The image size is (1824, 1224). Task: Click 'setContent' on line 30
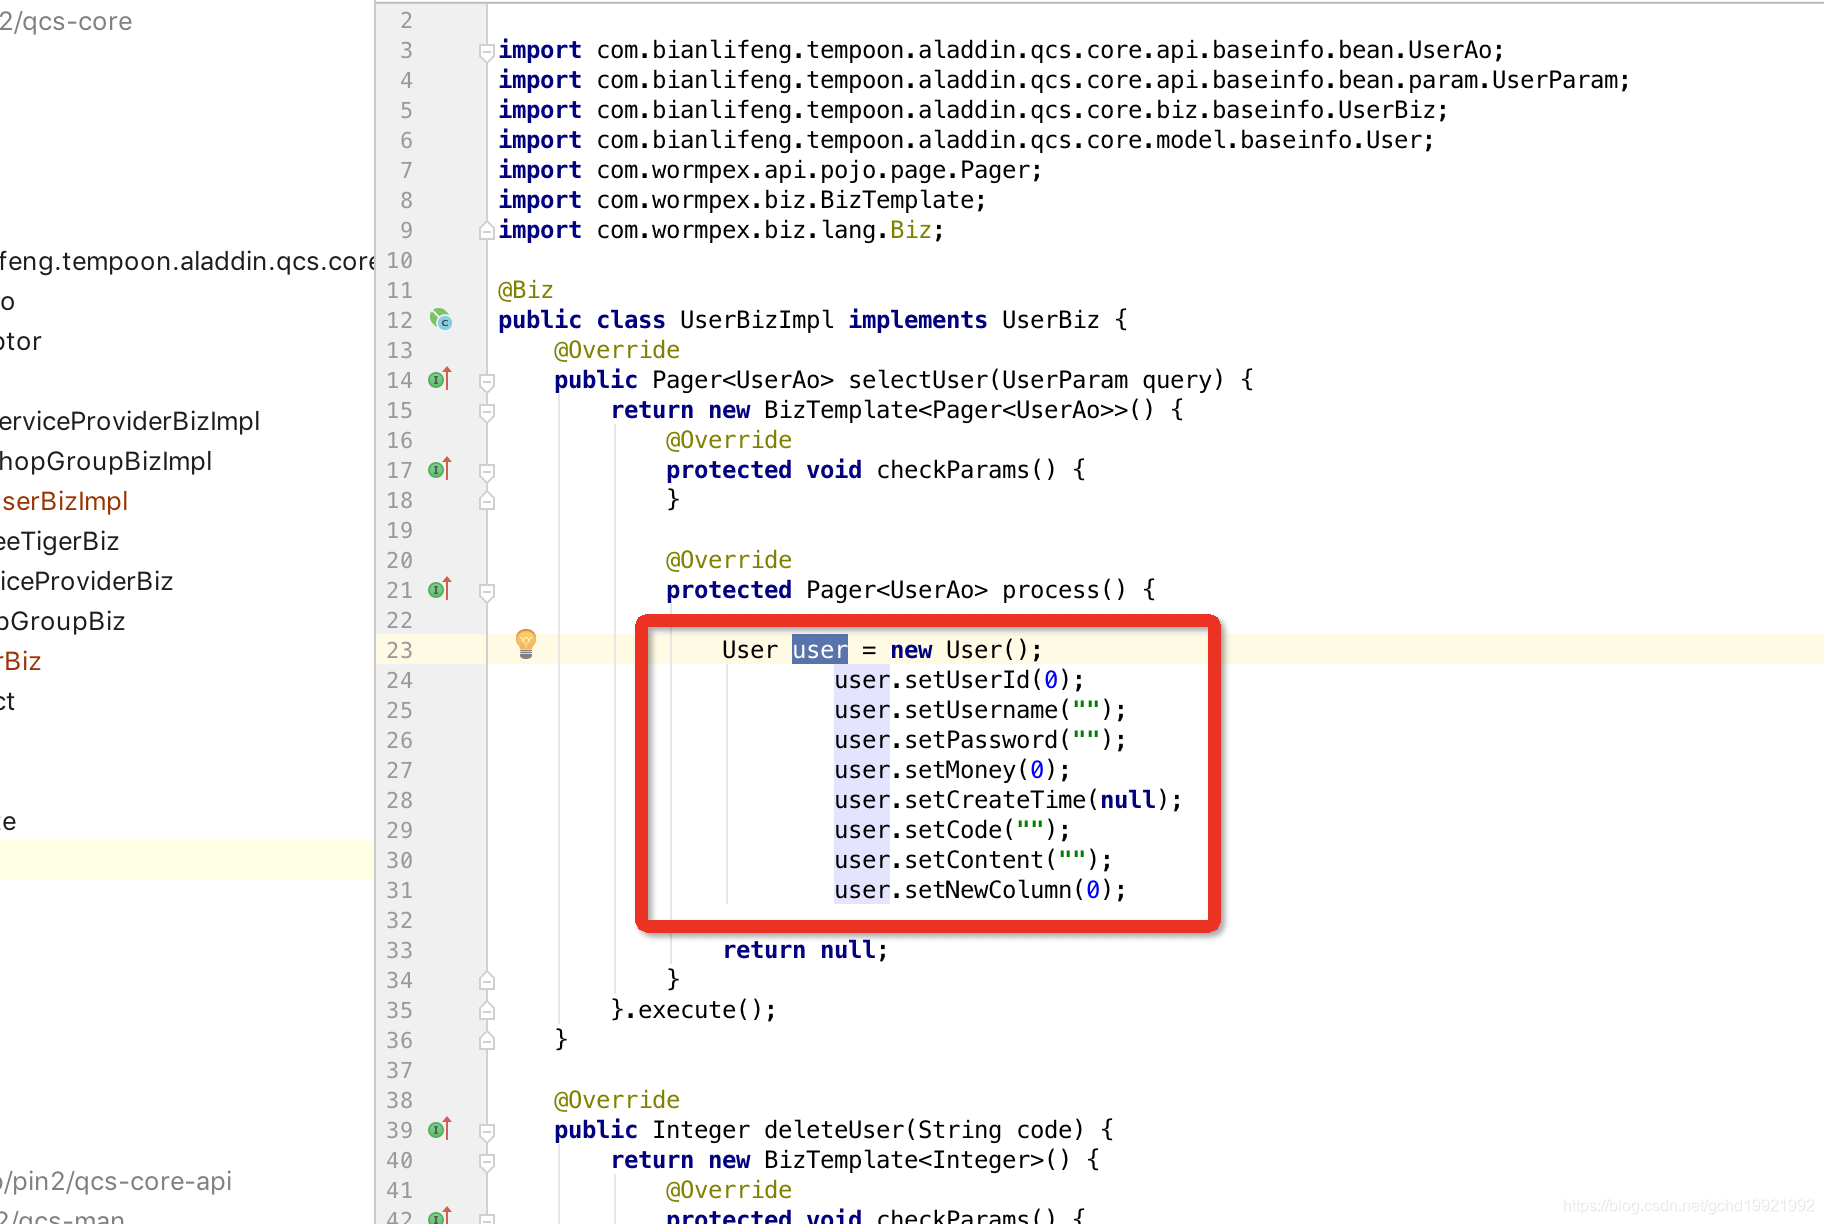click(x=974, y=860)
